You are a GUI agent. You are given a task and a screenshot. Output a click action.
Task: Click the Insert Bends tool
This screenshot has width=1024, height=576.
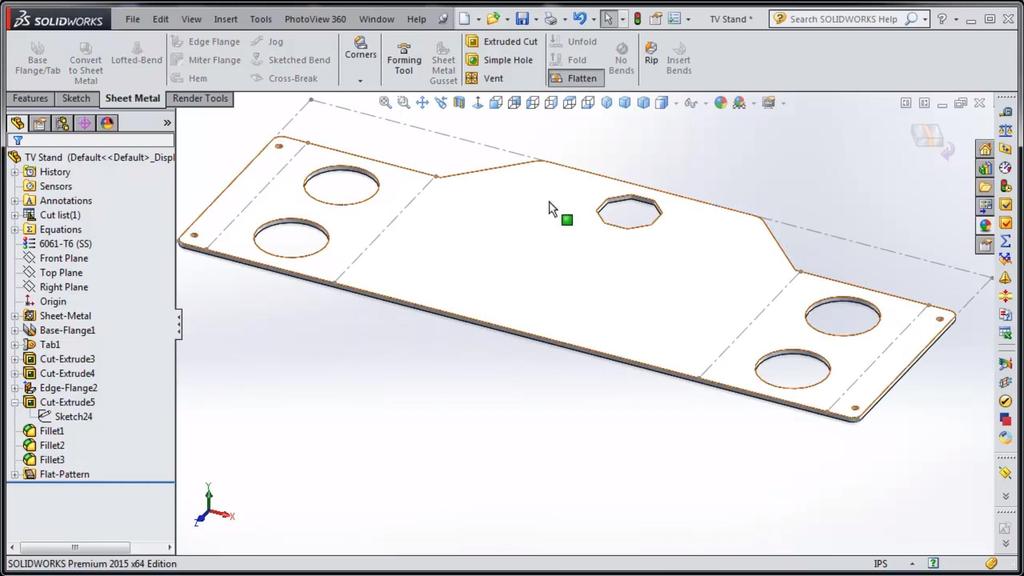click(x=679, y=59)
